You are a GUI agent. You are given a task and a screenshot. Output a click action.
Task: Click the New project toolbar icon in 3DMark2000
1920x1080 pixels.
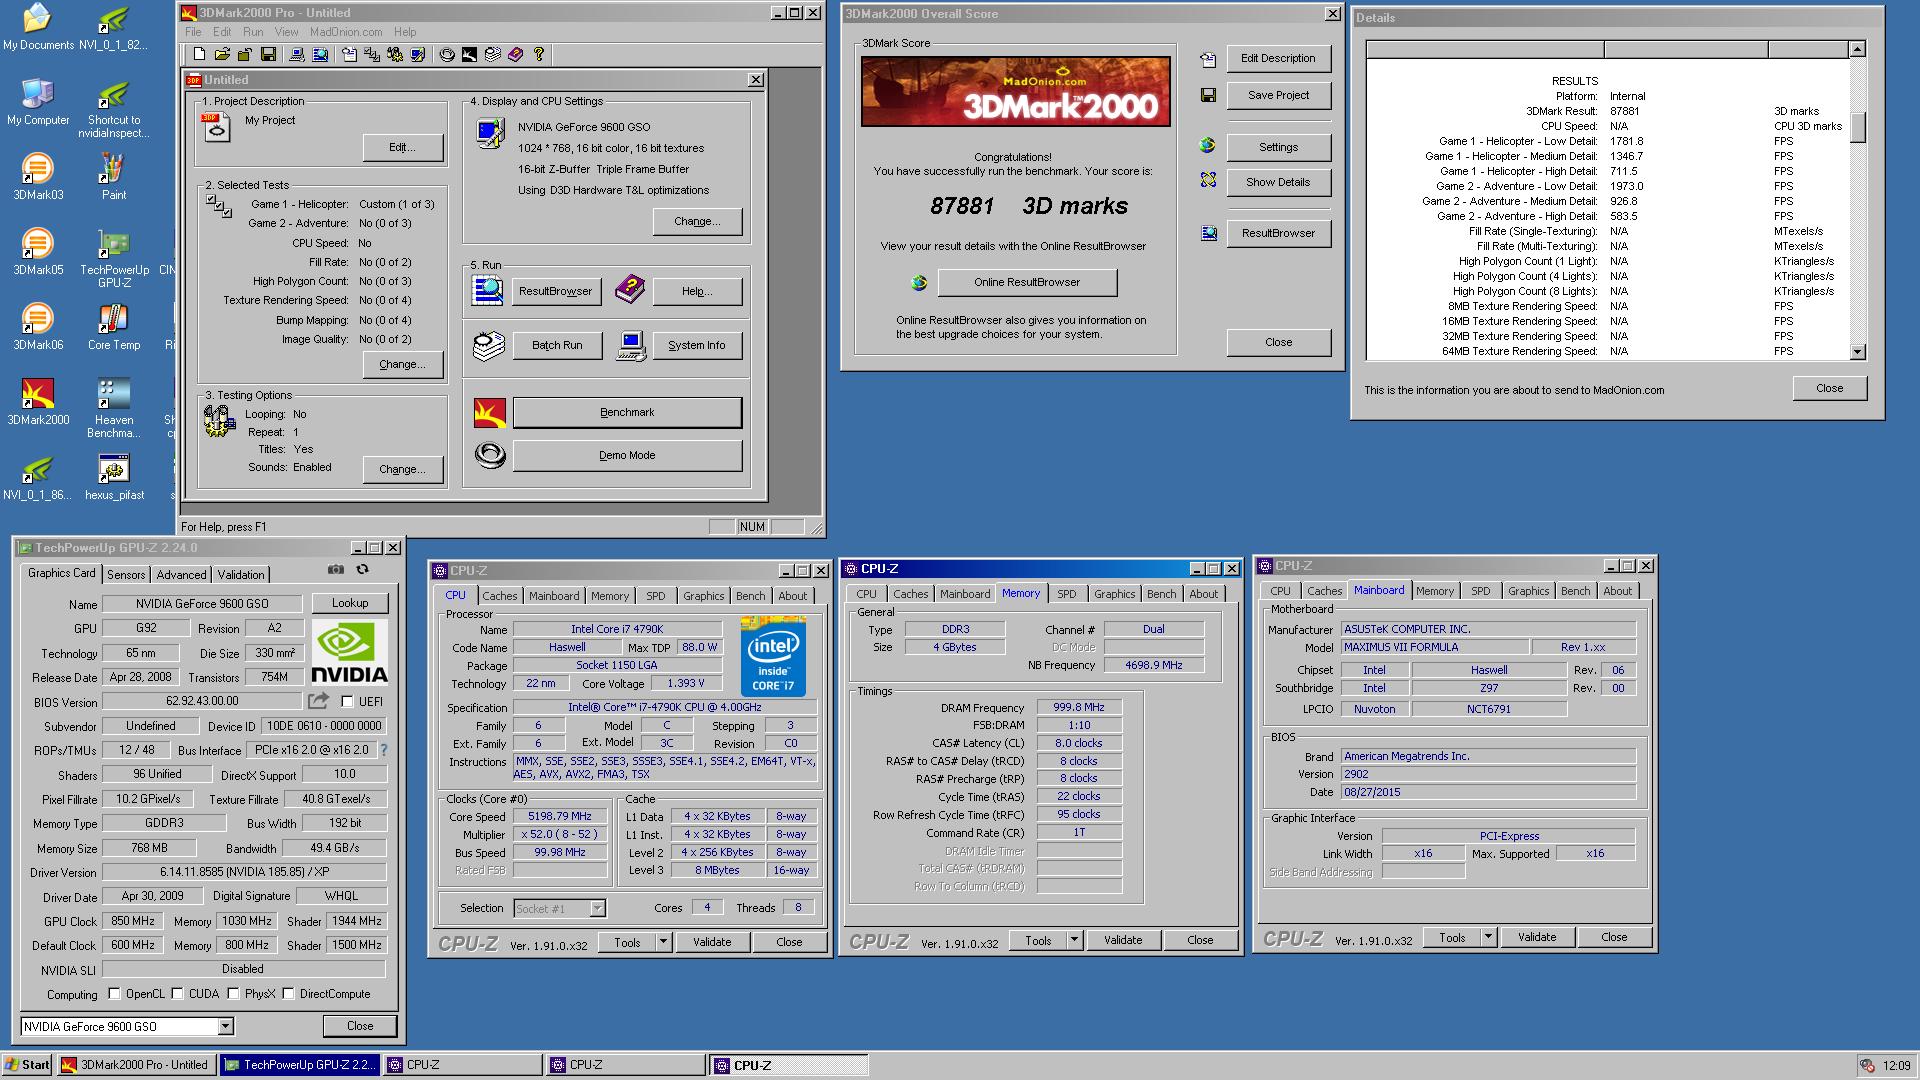[199, 54]
